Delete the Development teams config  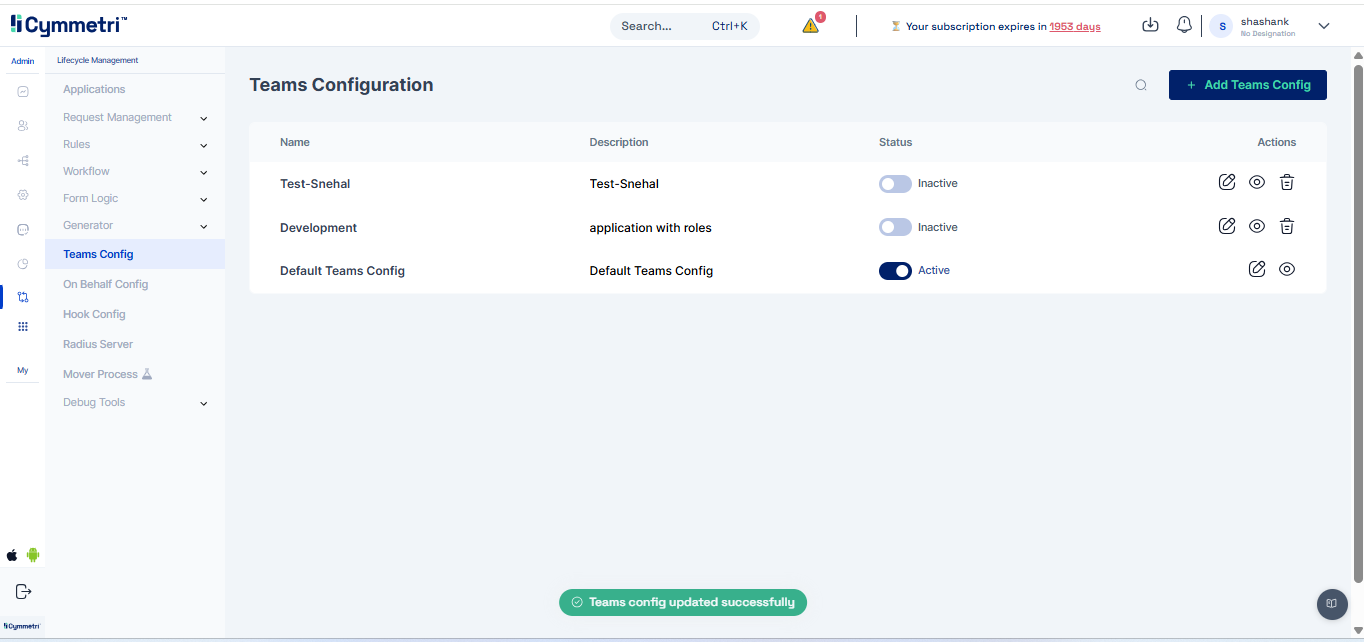click(1287, 226)
